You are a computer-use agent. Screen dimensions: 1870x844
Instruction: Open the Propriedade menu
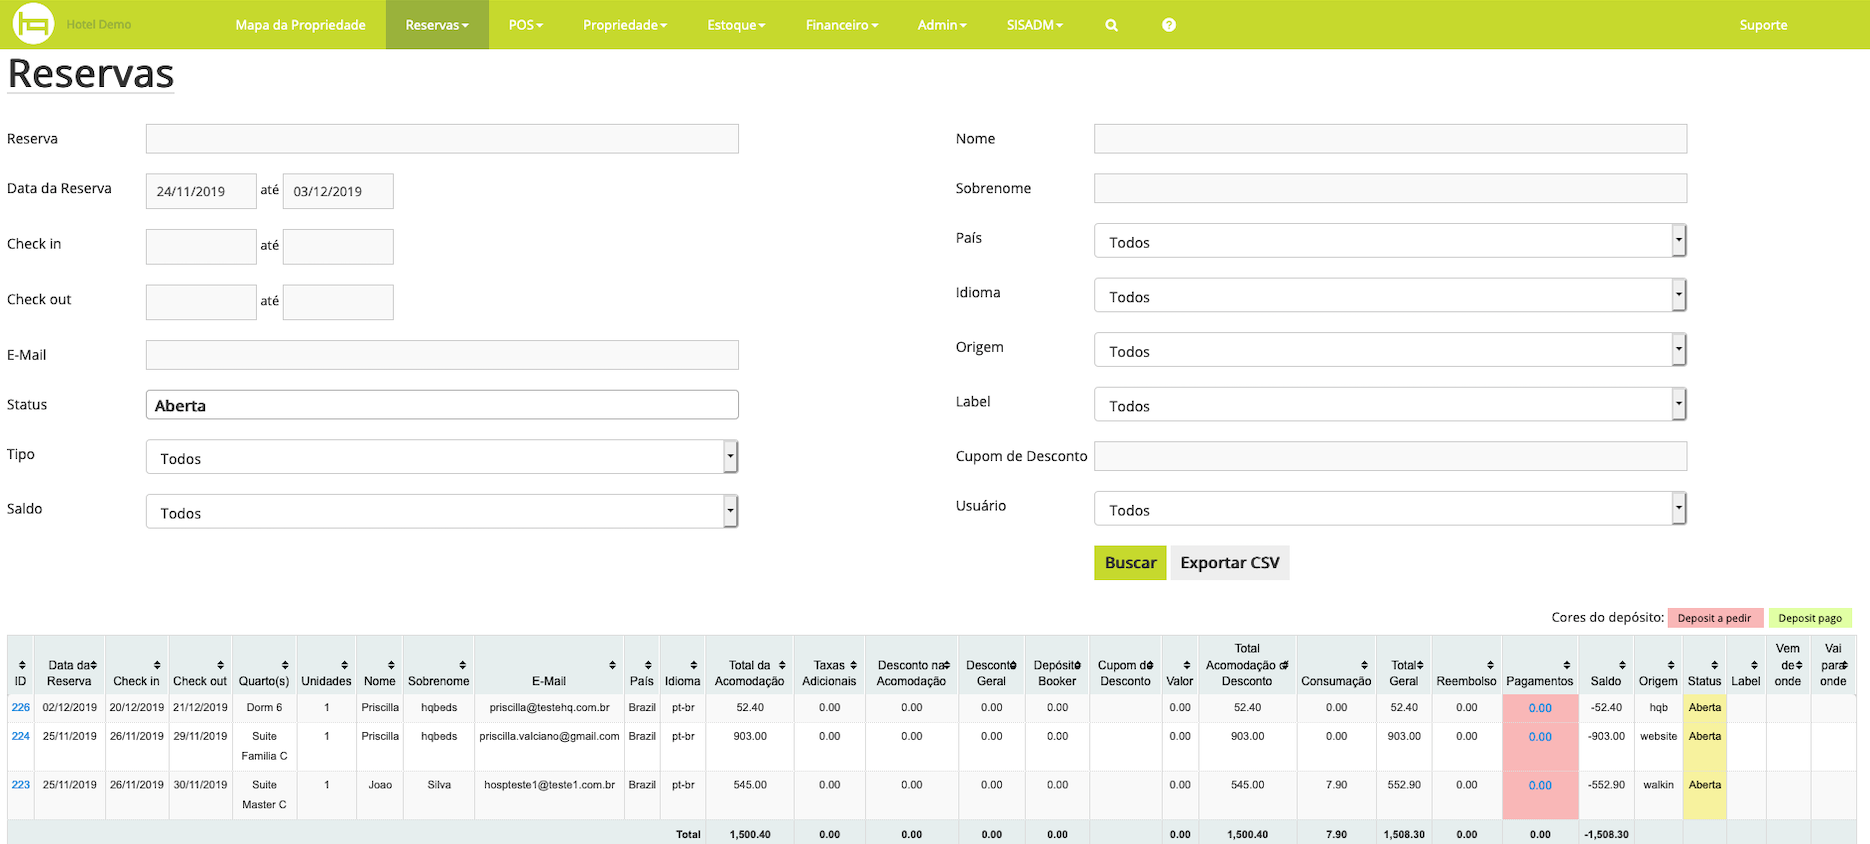point(625,25)
